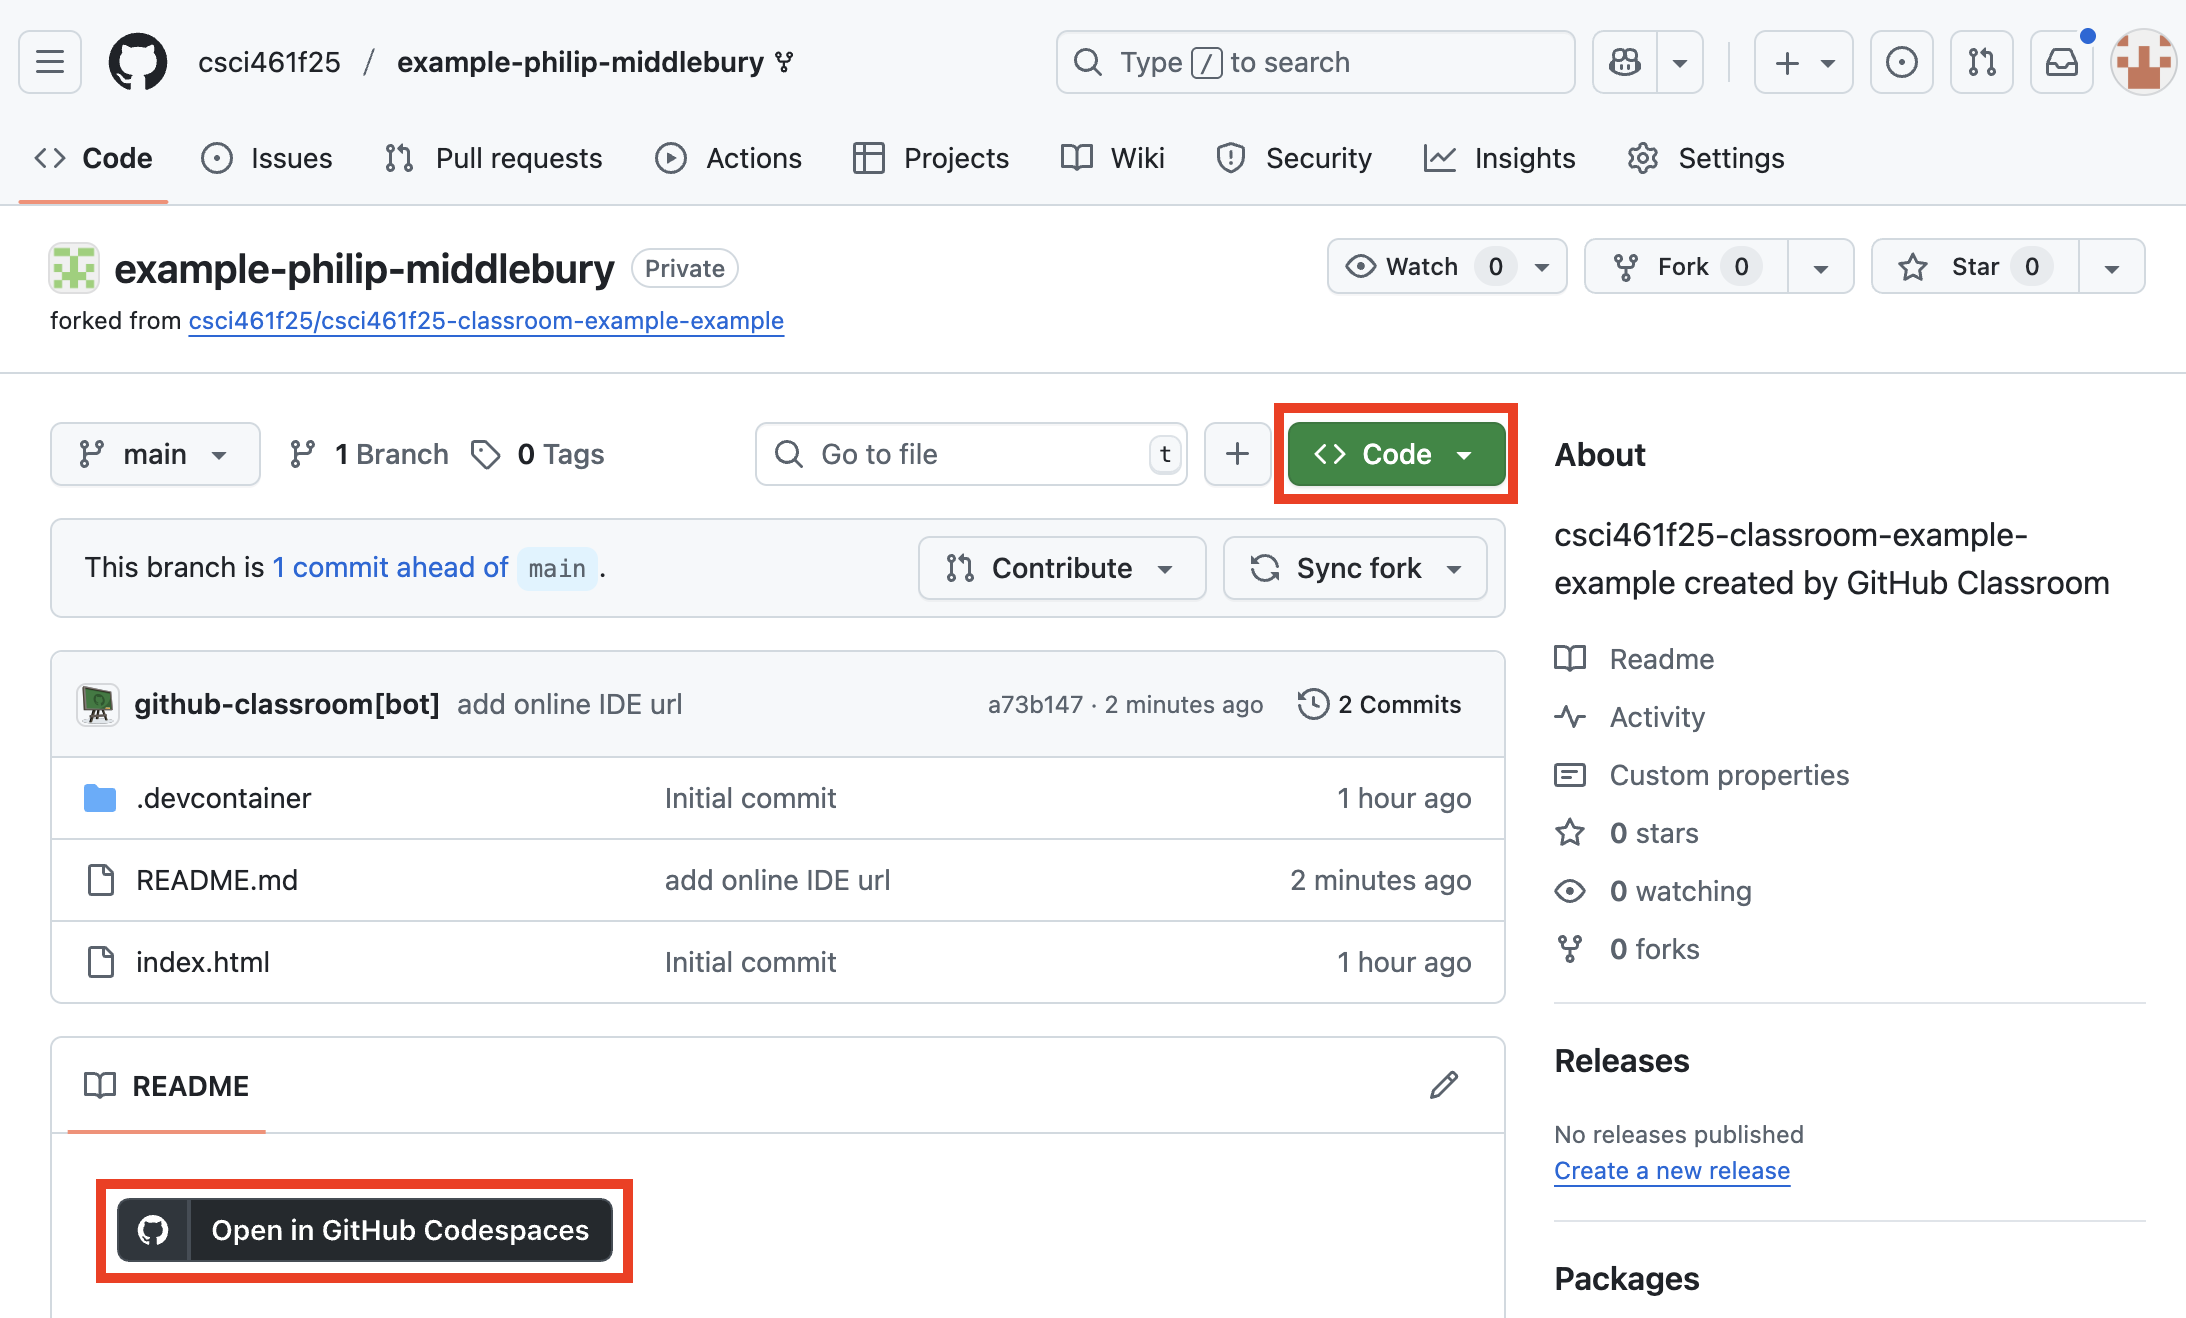Switch to the Actions tab
This screenshot has width=2186, height=1318.
click(x=728, y=158)
